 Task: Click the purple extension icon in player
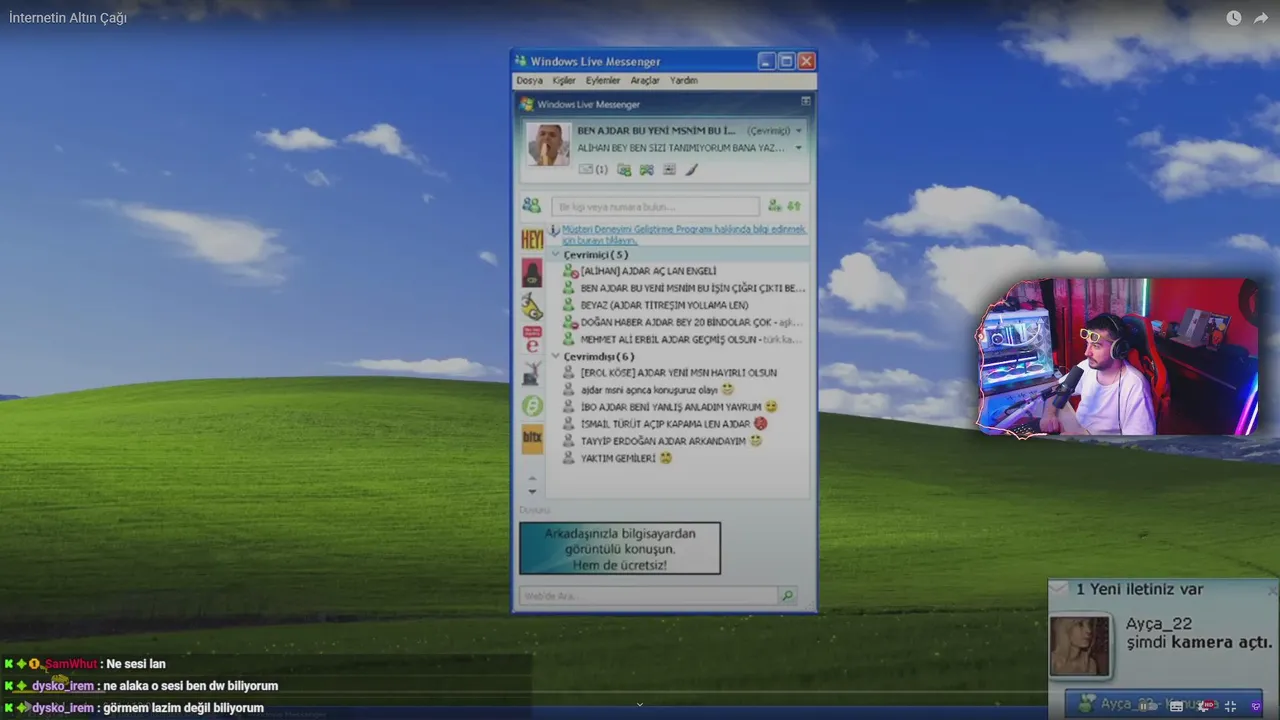point(1257,706)
